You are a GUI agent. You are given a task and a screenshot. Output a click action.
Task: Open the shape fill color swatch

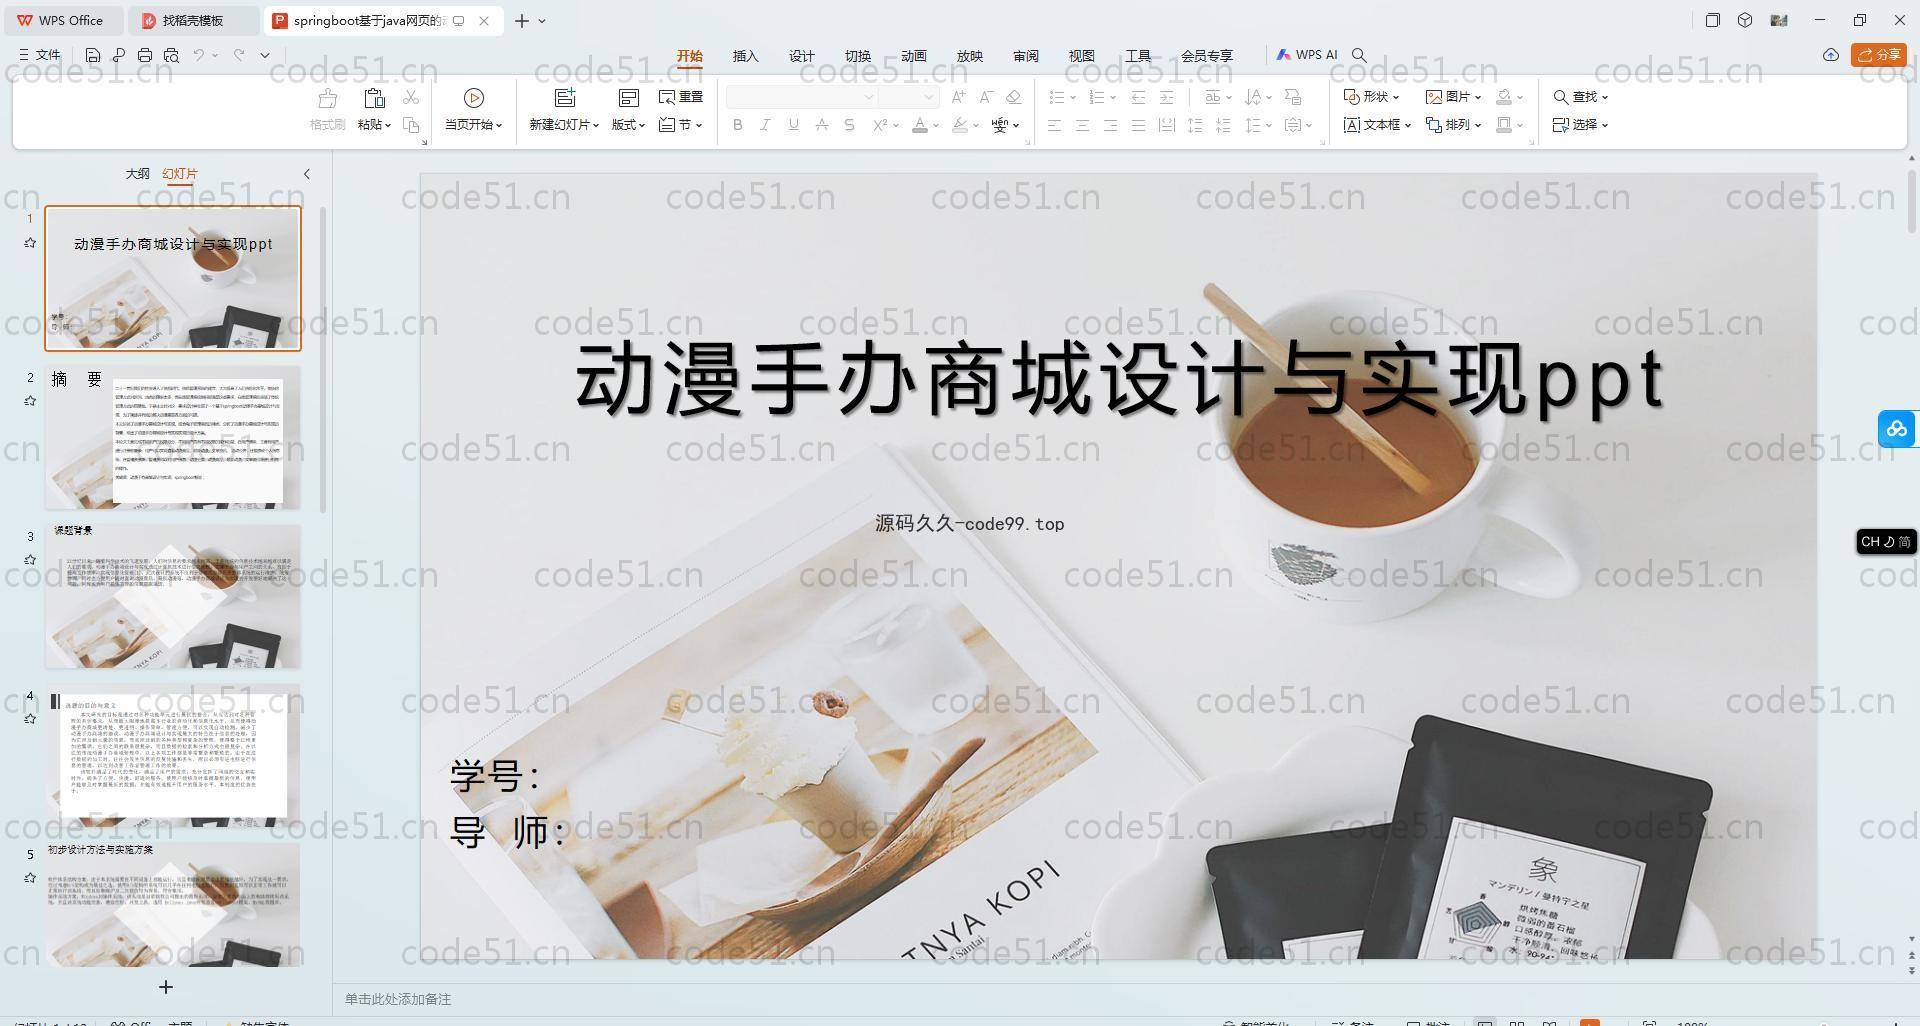(x=1504, y=97)
